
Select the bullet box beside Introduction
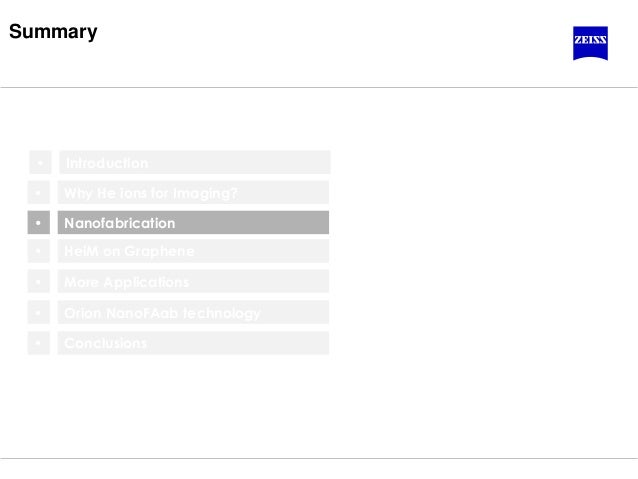[x=40, y=162]
